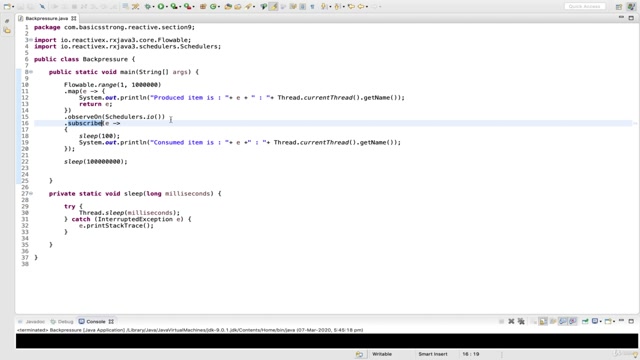This screenshot has height=360, width=640.
Task: Close the Console view tab
Action: [x=111, y=322]
